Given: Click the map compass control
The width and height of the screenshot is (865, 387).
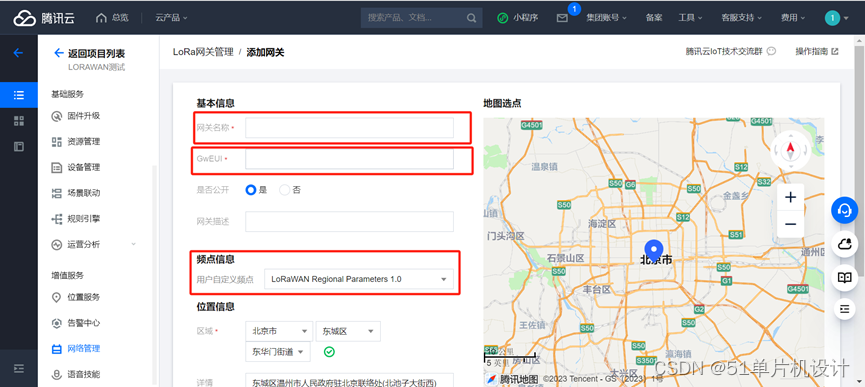Looking at the screenshot, I should [x=790, y=149].
